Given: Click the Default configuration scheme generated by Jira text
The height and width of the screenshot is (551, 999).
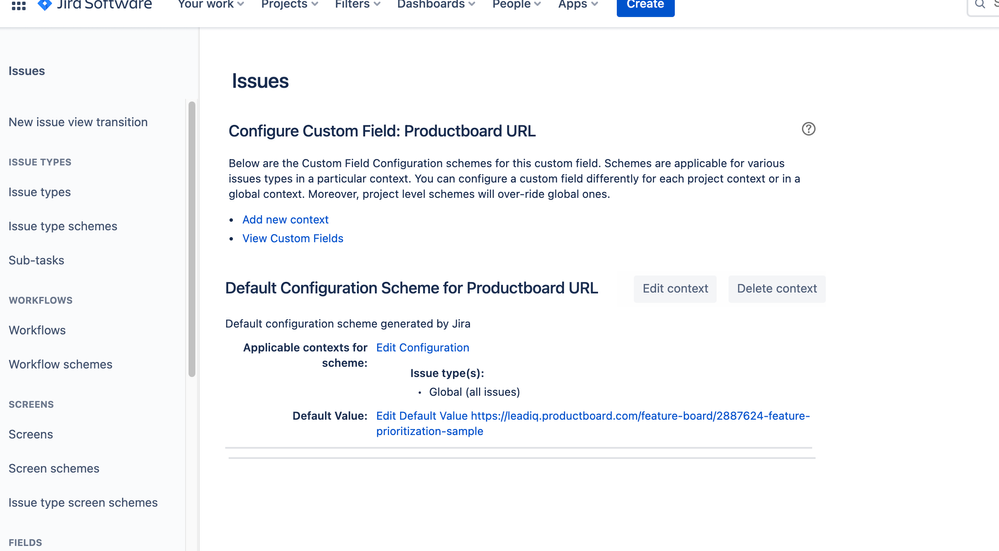Looking at the screenshot, I should tap(348, 324).
